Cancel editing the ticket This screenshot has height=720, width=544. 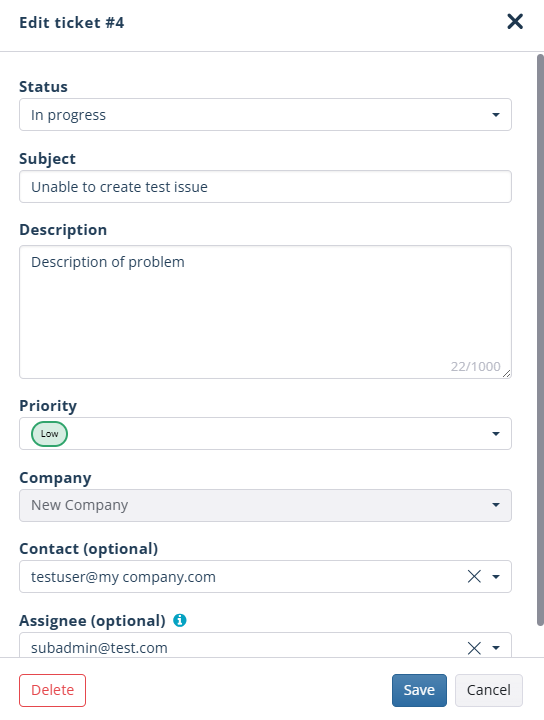(488, 690)
